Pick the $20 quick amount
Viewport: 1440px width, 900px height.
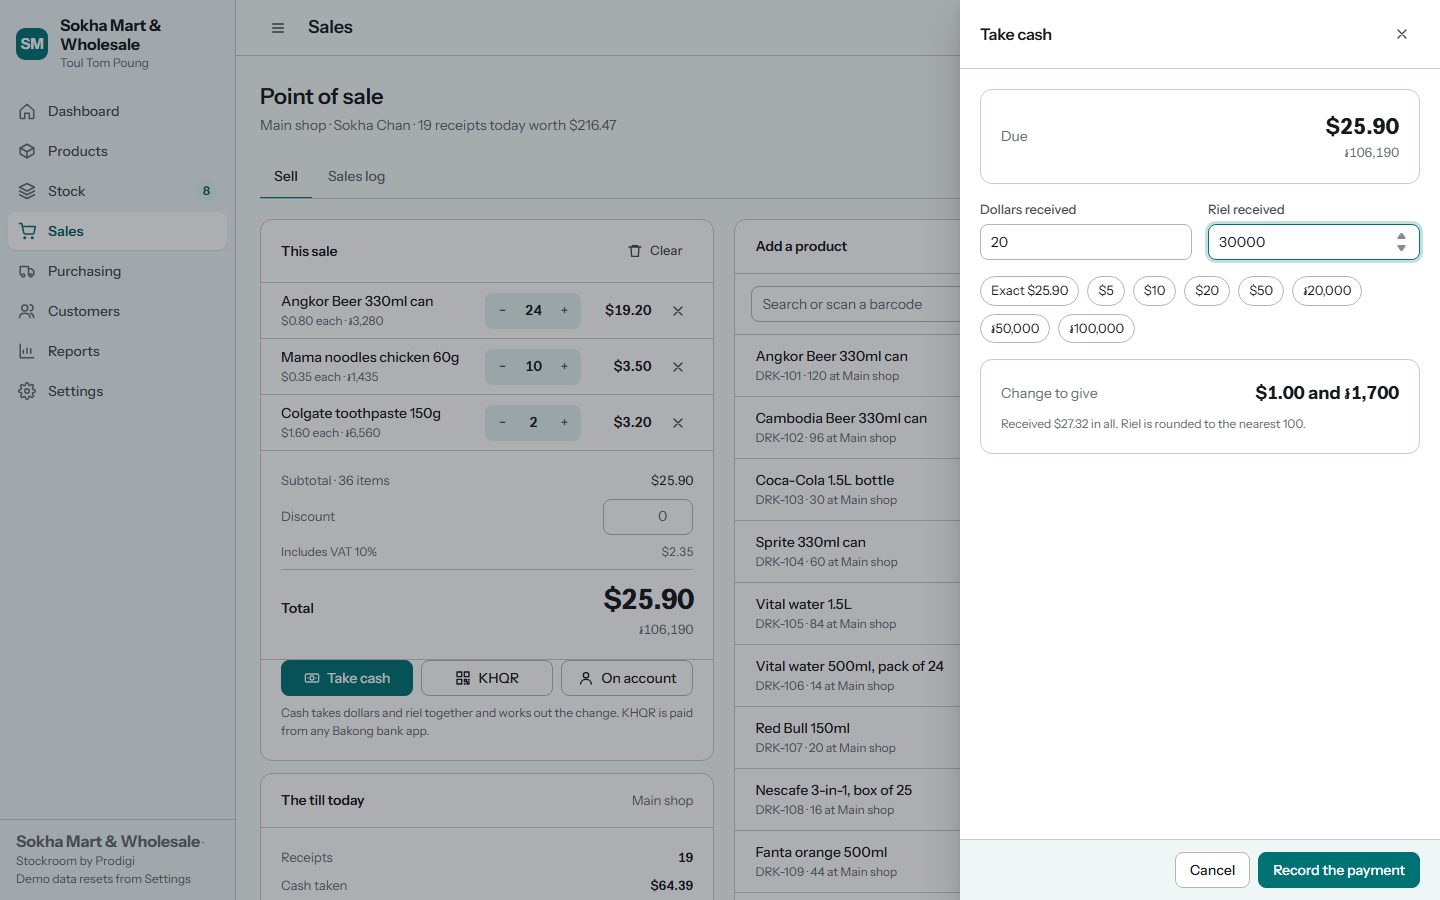pos(1207,291)
